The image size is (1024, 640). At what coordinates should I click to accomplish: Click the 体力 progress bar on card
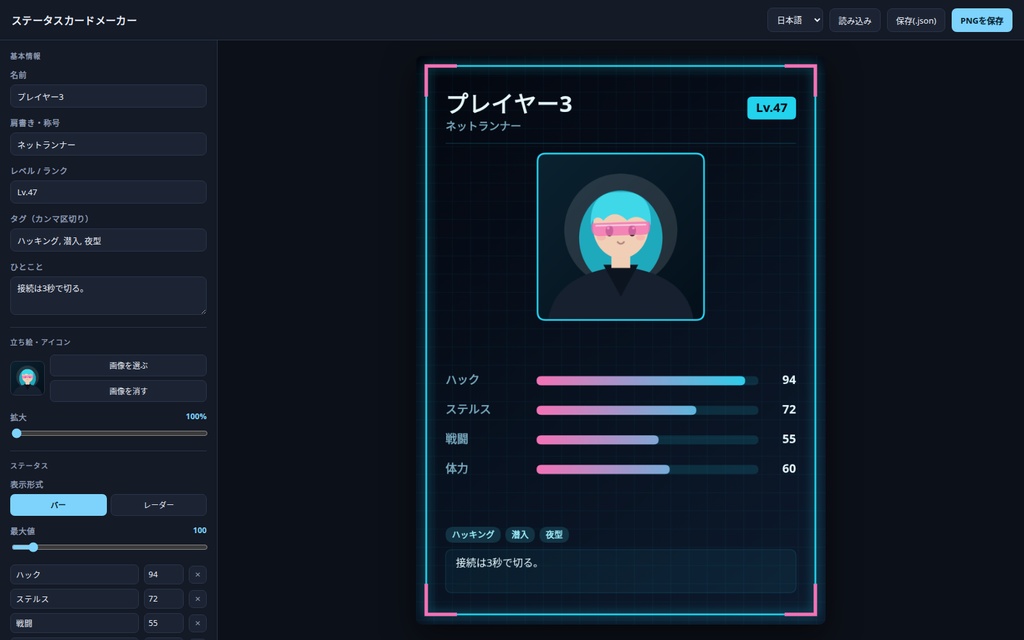[647, 469]
